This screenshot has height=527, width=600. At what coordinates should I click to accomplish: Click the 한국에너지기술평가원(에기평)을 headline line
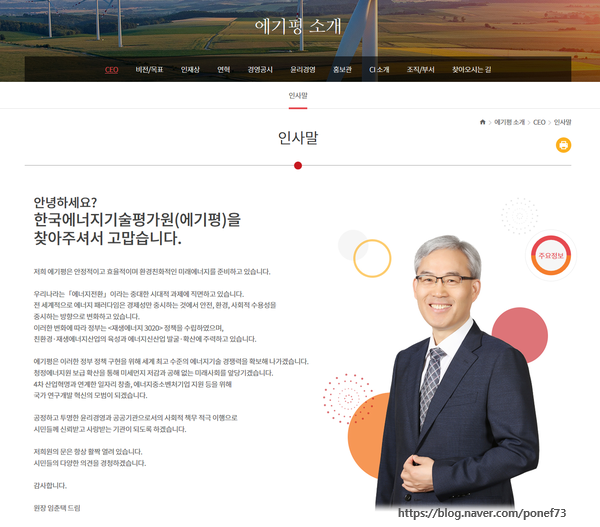coord(137,220)
